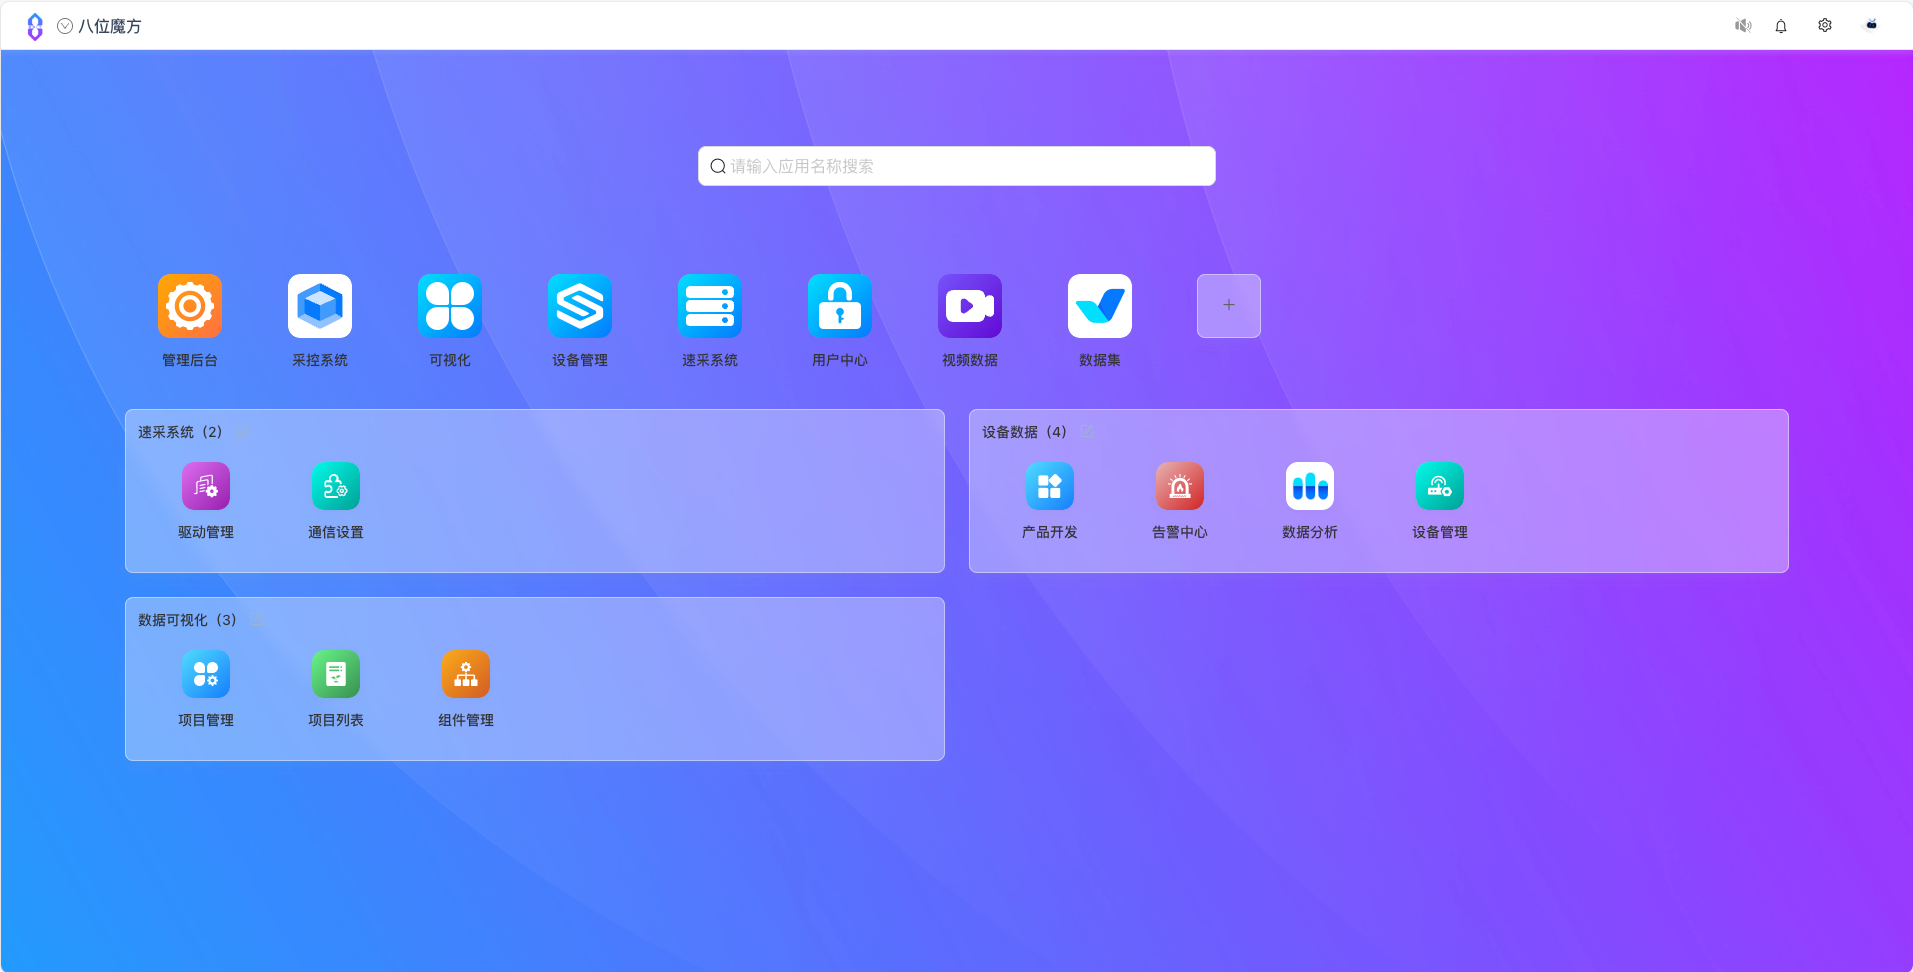Focus the application name search field
This screenshot has width=1913, height=972.
point(957,166)
